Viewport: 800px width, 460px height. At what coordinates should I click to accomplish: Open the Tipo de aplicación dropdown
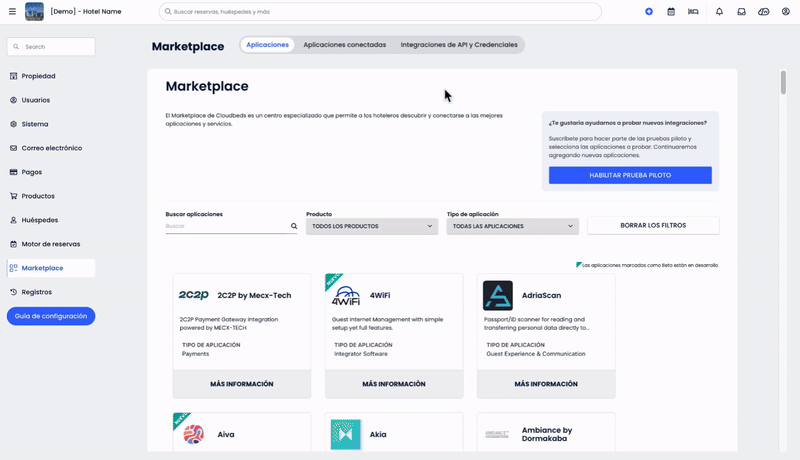click(513, 226)
